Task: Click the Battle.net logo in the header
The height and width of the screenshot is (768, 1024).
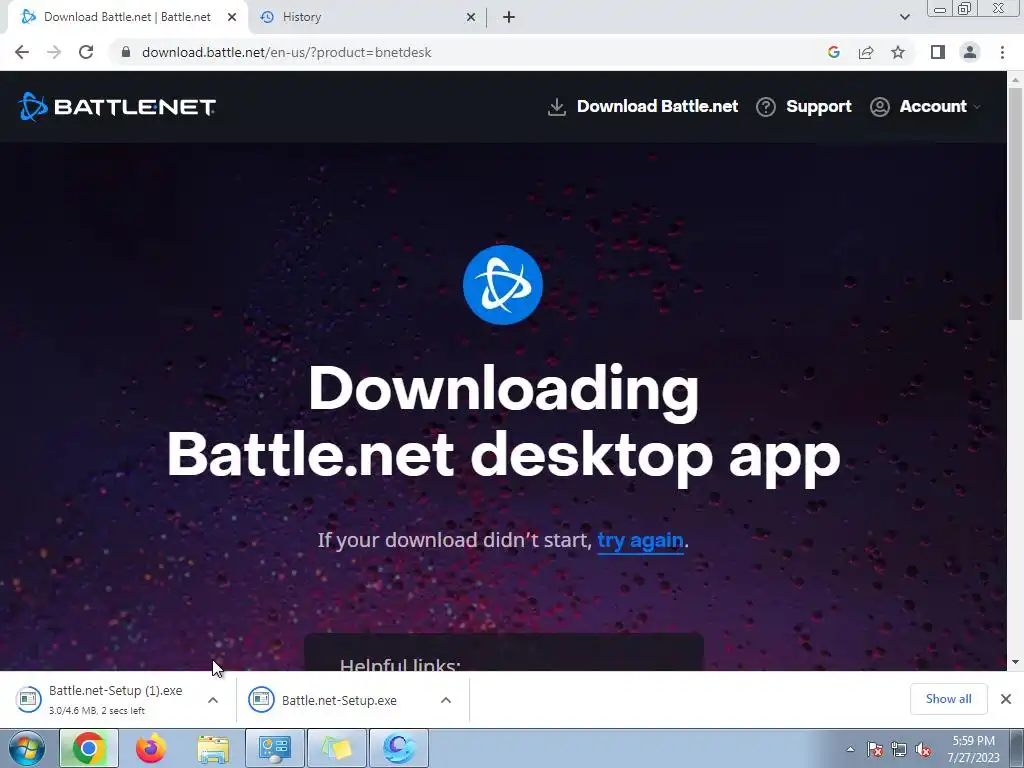Action: point(116,106)
